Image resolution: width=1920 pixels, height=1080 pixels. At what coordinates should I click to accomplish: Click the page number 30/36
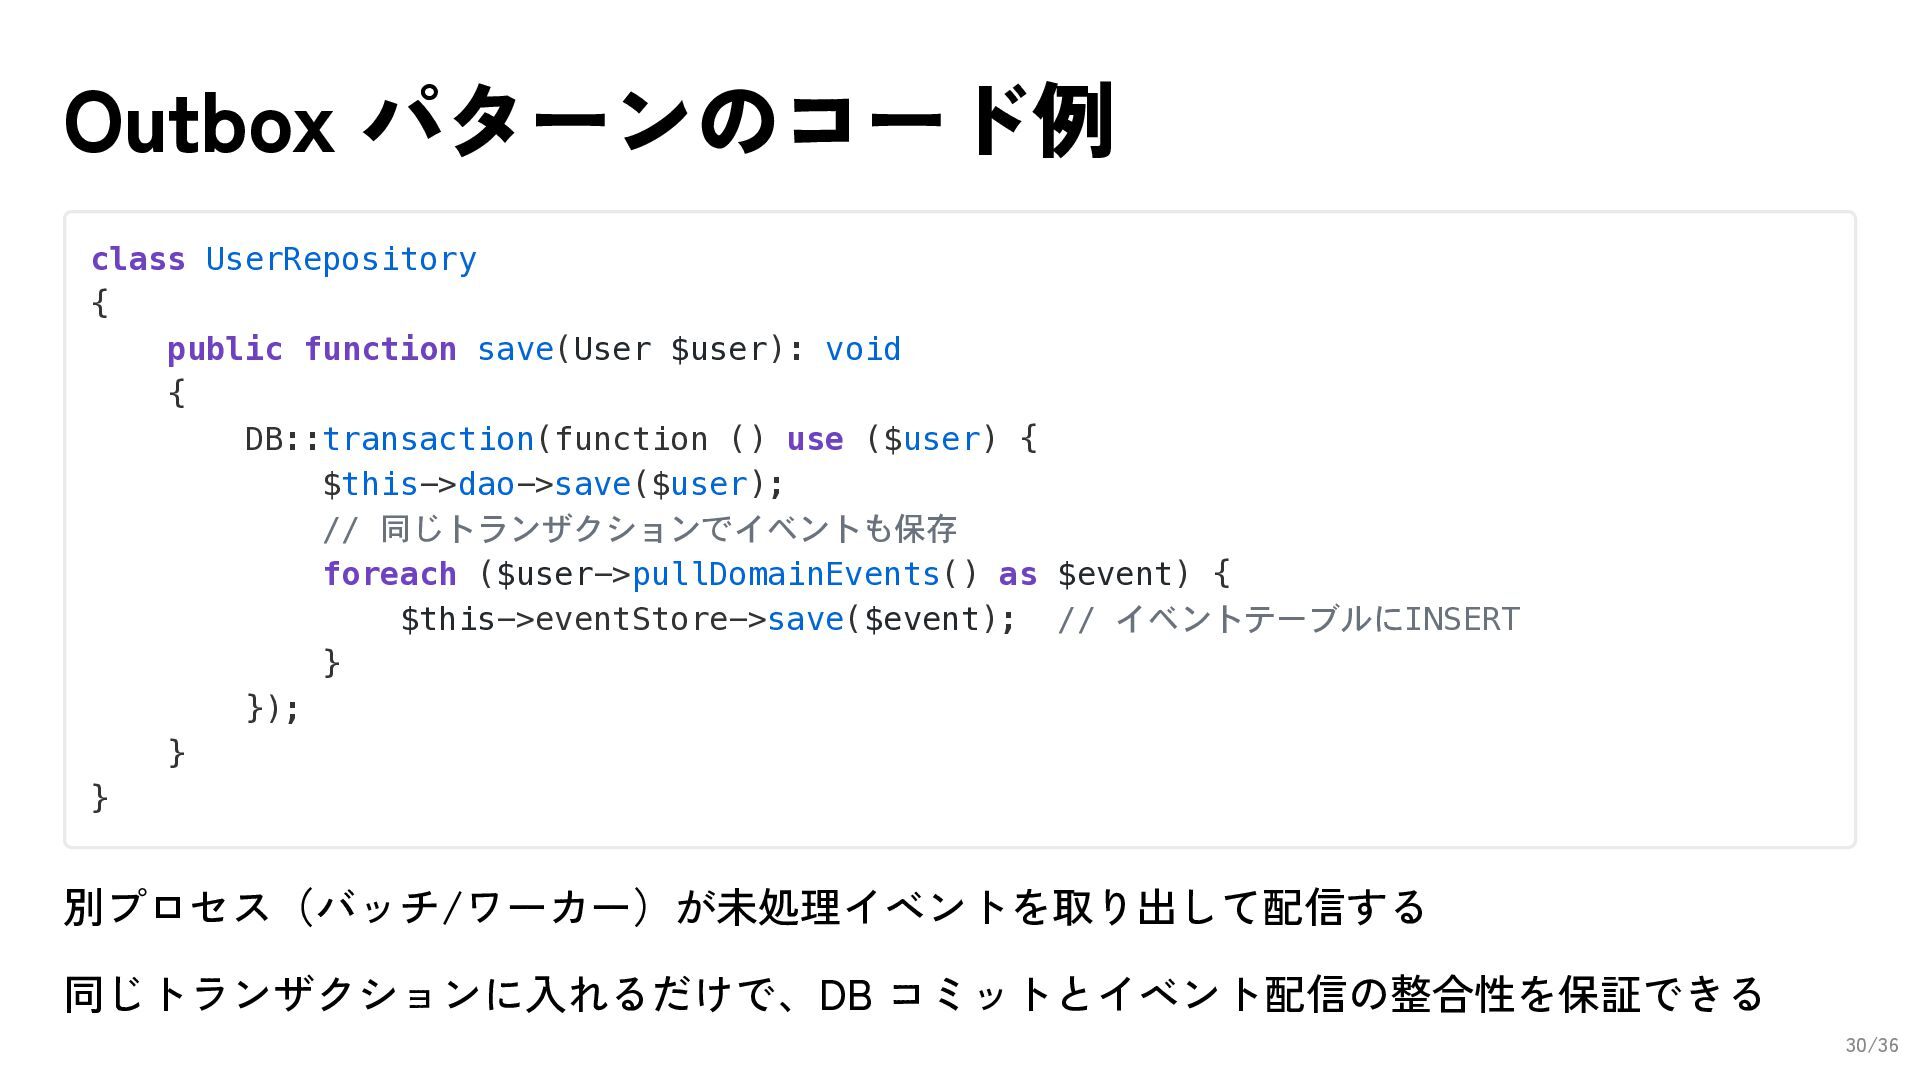1871,1045
